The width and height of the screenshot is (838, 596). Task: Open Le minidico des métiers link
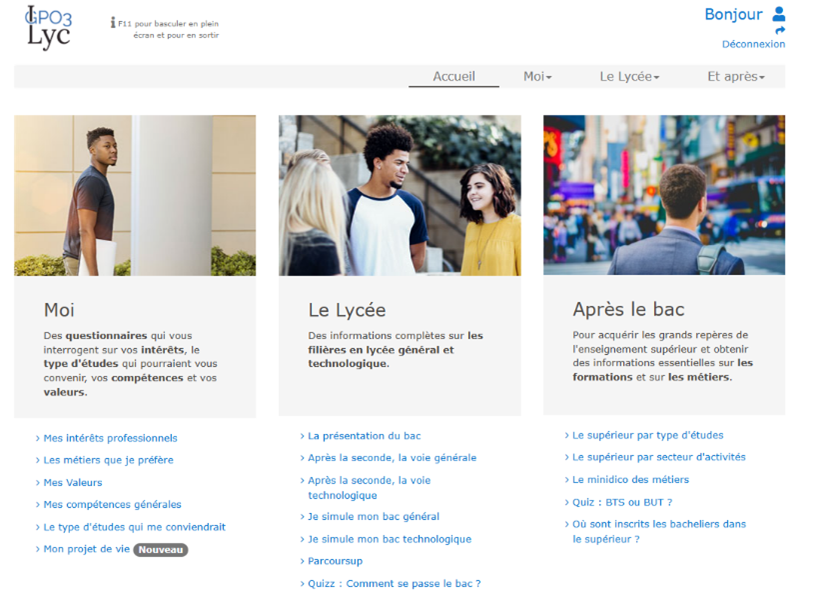pyautogui.click(x=630, y=479)
